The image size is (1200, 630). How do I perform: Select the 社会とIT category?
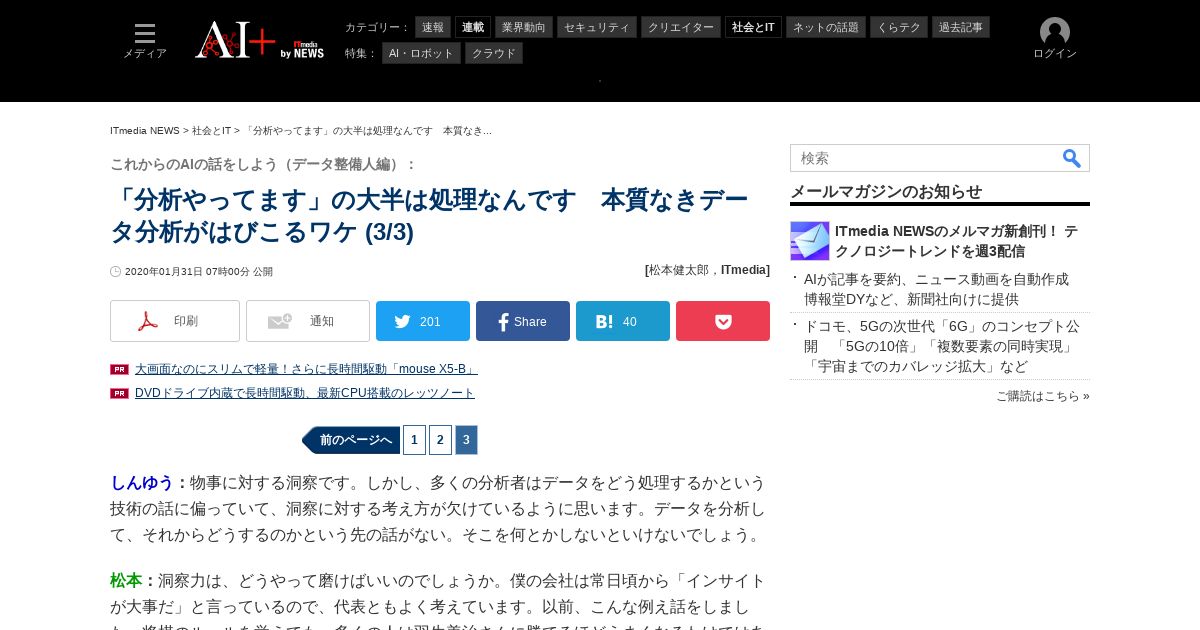point(753,27)
